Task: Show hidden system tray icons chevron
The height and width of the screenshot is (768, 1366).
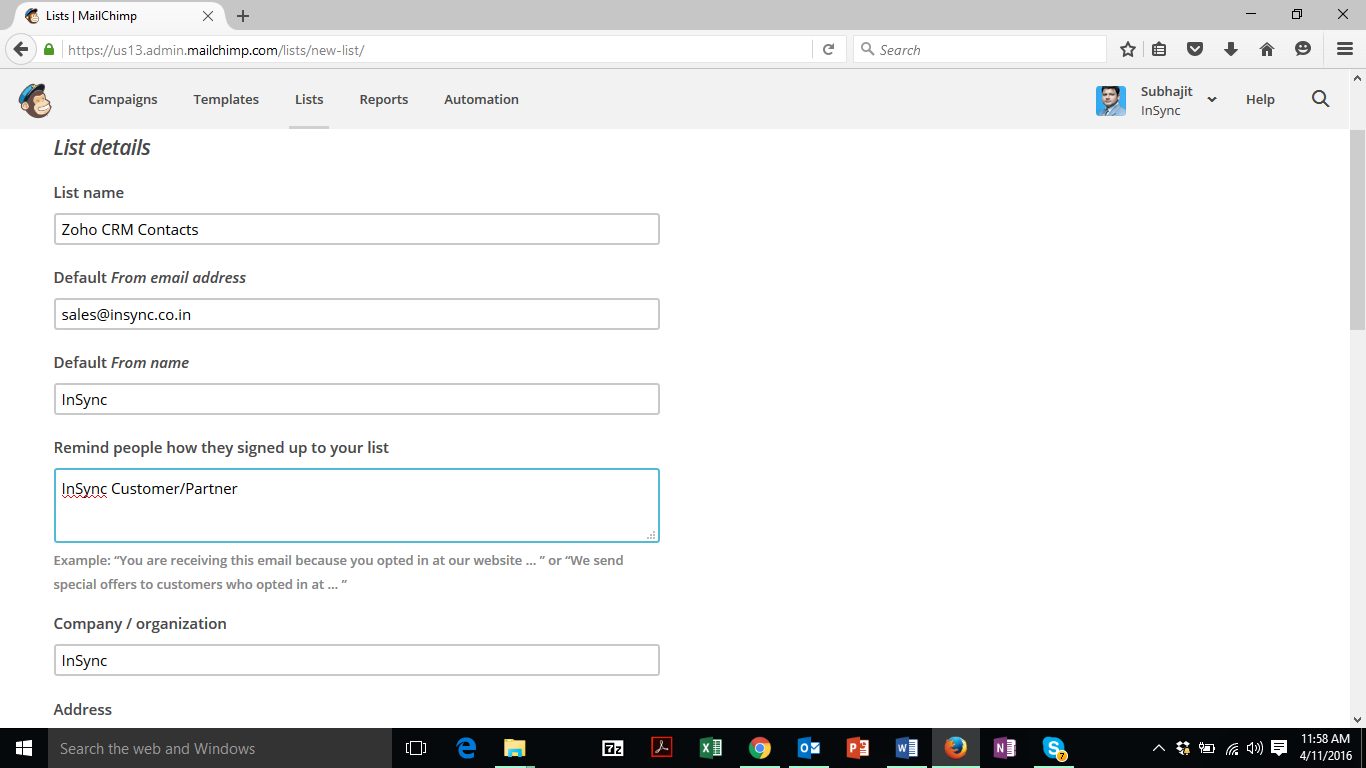Action: pyautogui.click(x=1158, y=748)
